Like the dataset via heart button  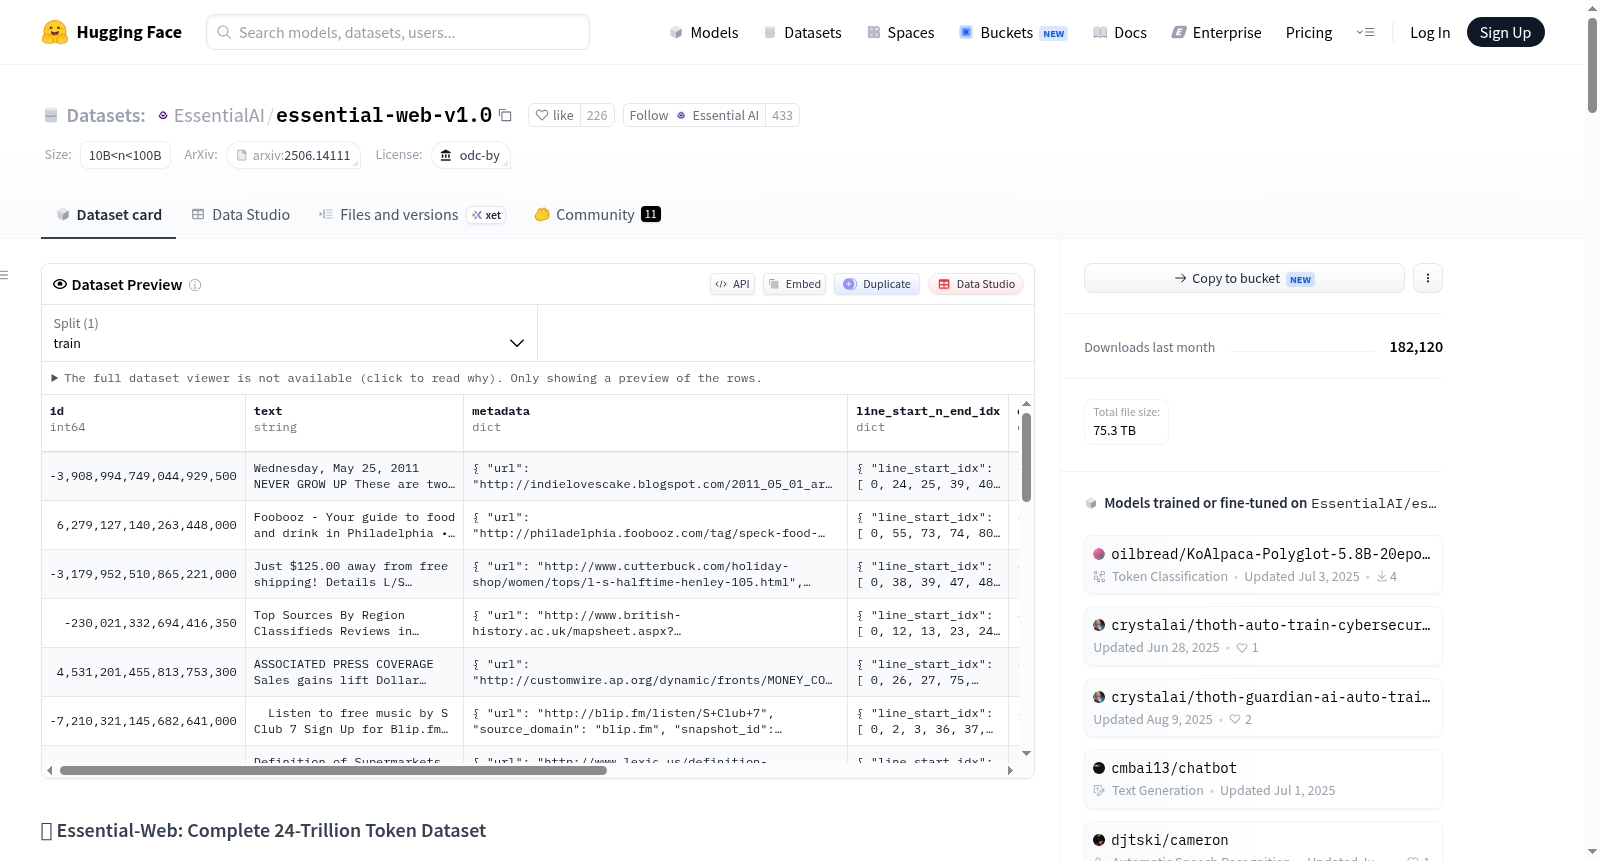click(x=554, y=115)
